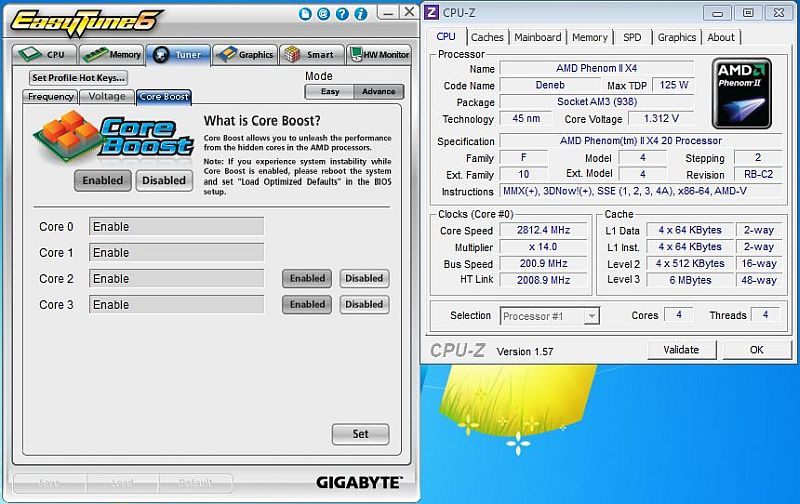Open the CPU tab in EasyTune6

click(x=44, y=55)
